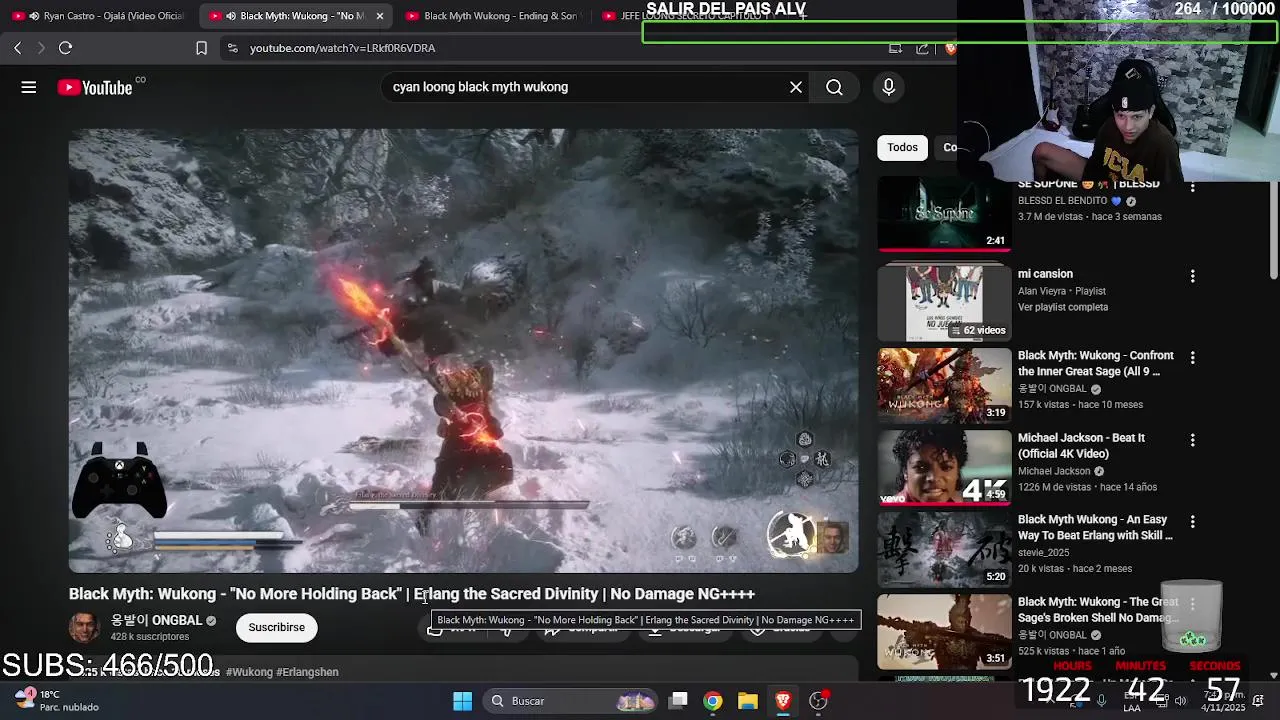The width and height of the screenshot is (1280, 720).
Task: Open the ONGBAL channel avatar
Action: pos(84,627)
